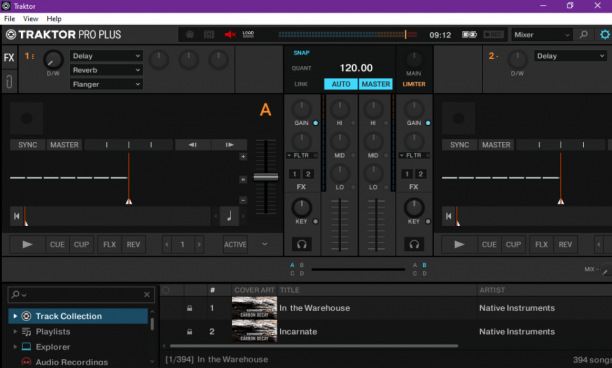The width and height of the screenshot is (612, 368).
Task: Expand the Playlists tree node
Action: [x=15, y=332]
